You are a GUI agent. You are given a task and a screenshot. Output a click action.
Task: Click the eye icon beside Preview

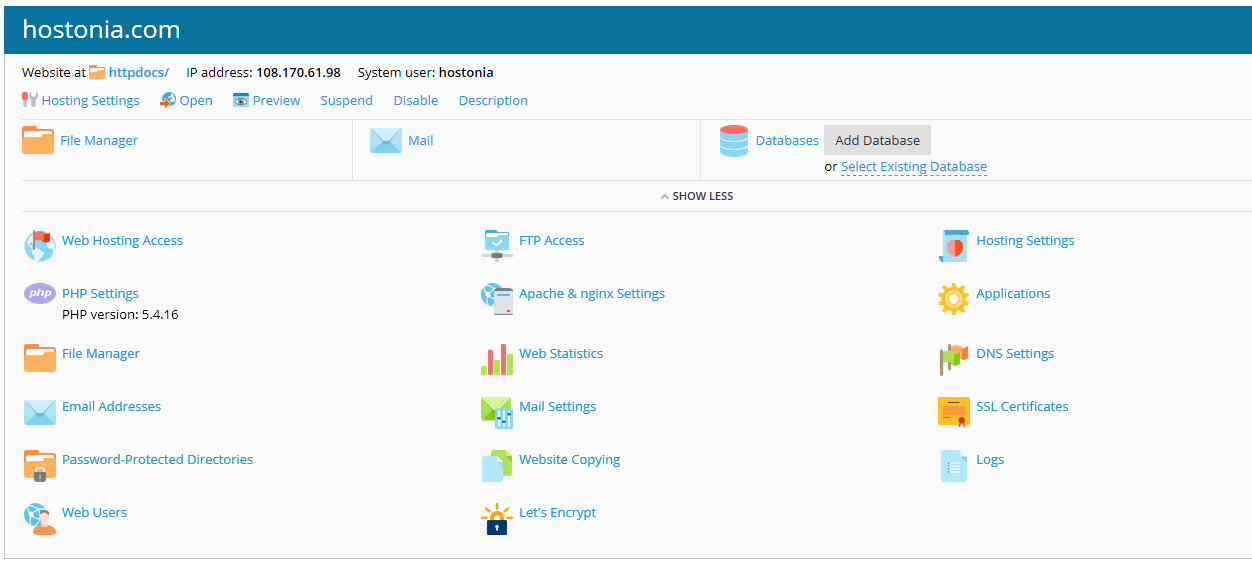click(241, 100)
